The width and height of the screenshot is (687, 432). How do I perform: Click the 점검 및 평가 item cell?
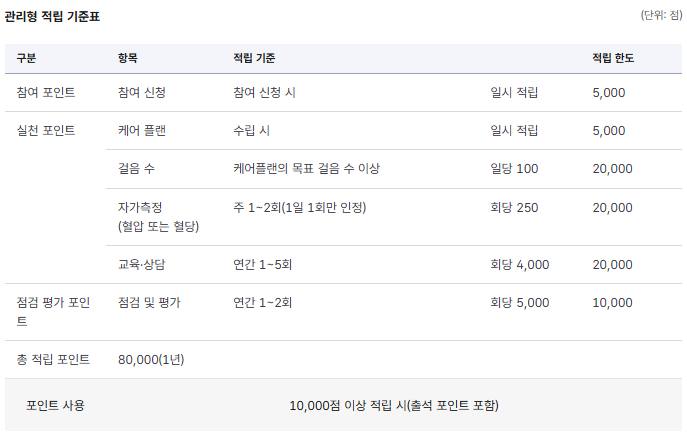[149, 303]
